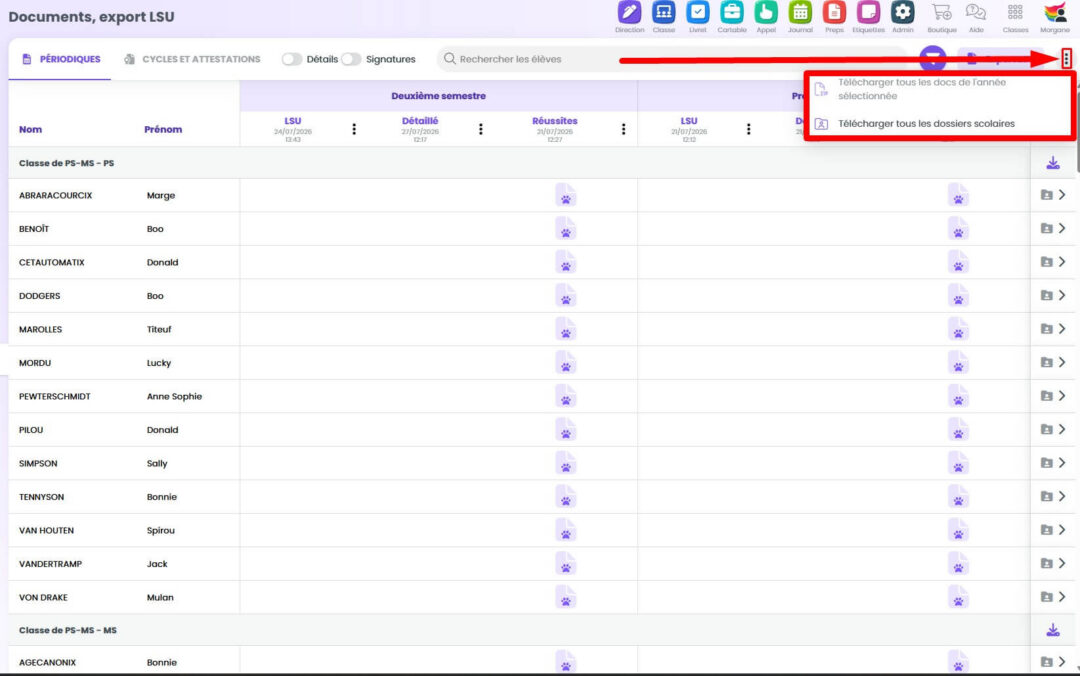The width and height of the screenshot is (1080, 676).
Task: Switch to the PÉRIODIQUES tab
Action: tap(61, 59)
